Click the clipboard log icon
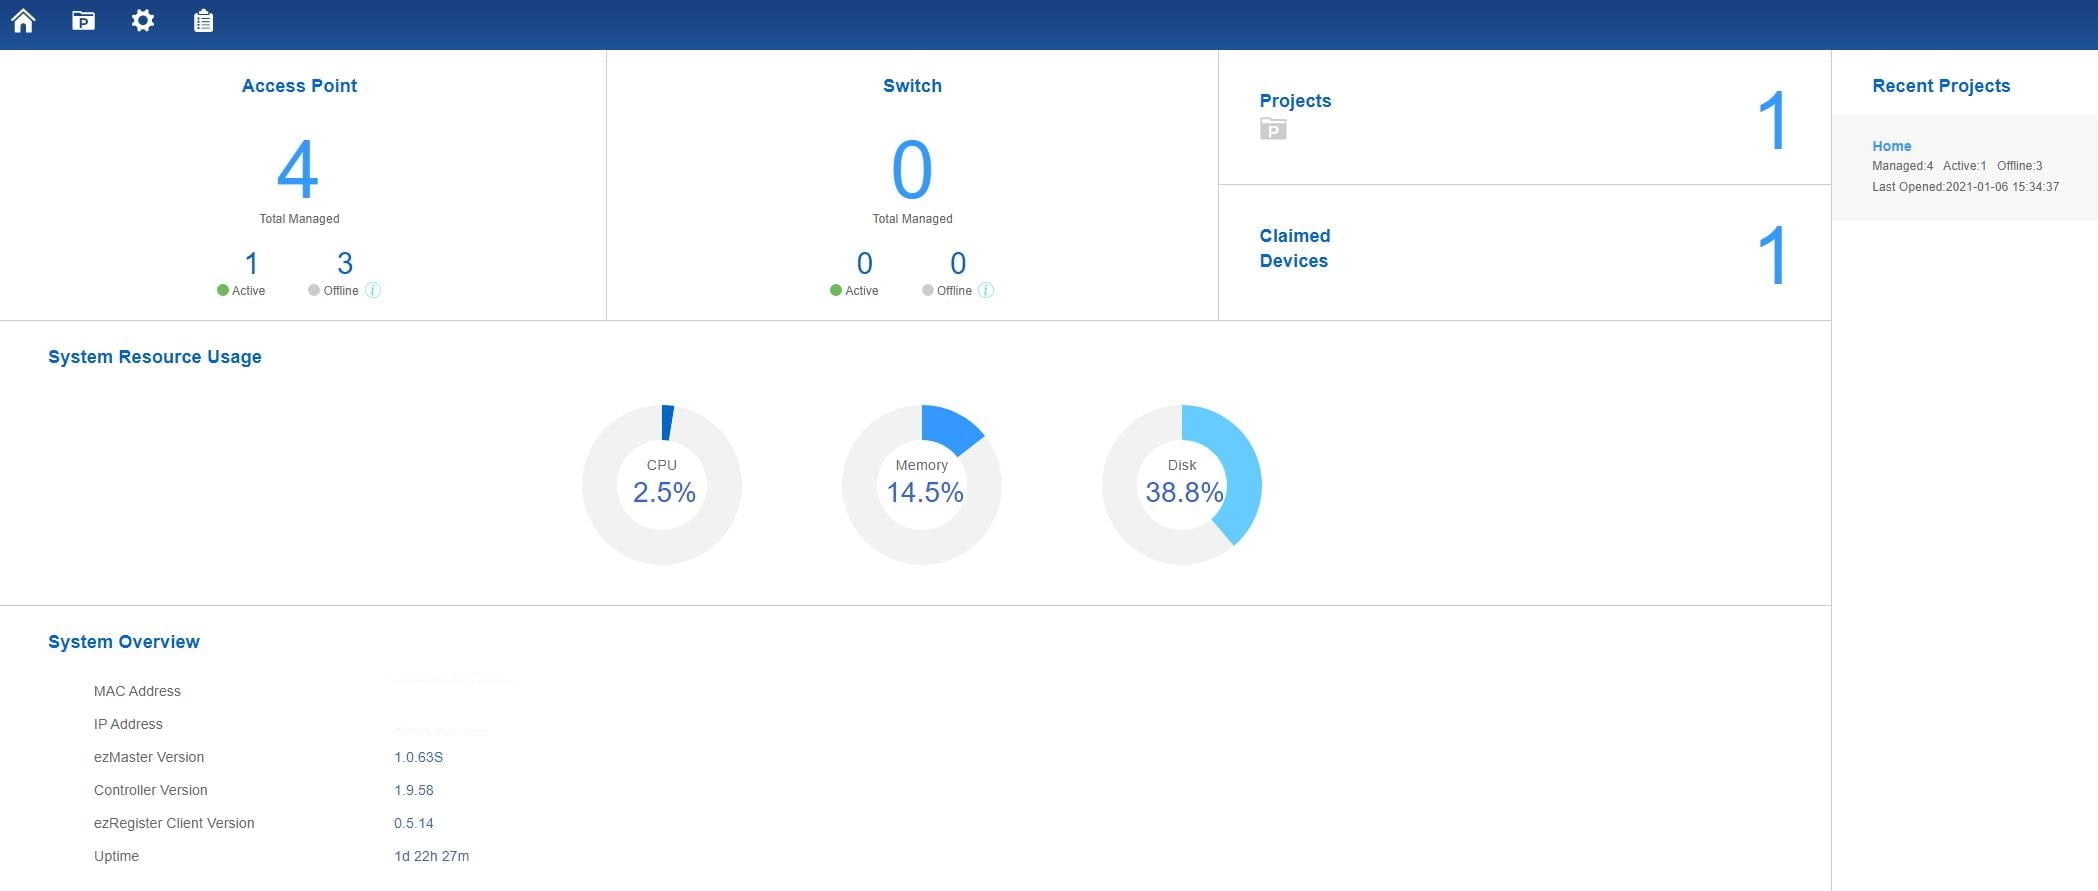Viewport: 2098px width, 891px height. click(203, 21)
